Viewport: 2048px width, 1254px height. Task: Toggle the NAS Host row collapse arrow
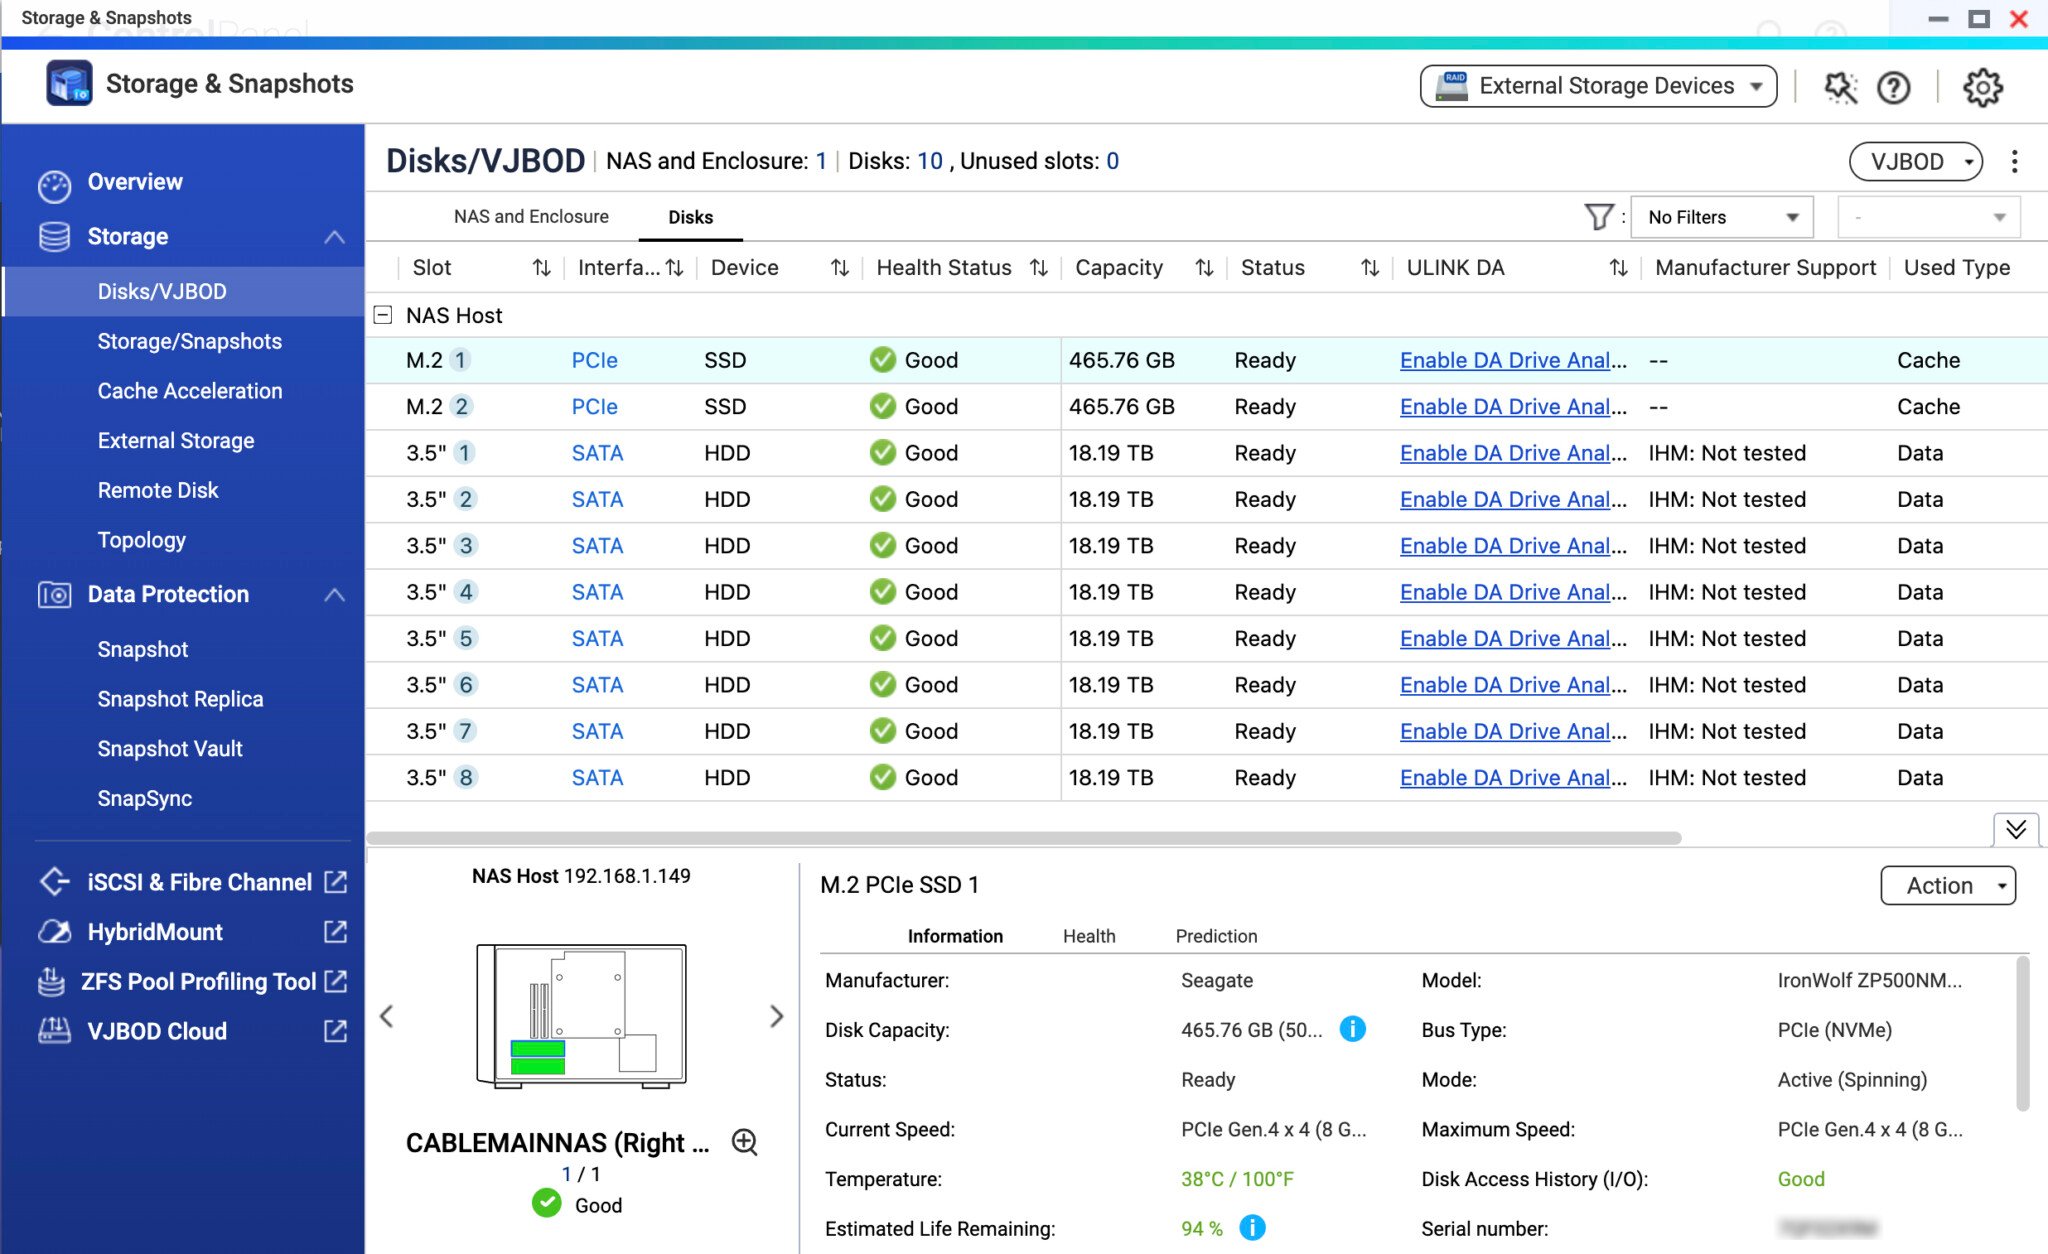click(x=385, y=313)
